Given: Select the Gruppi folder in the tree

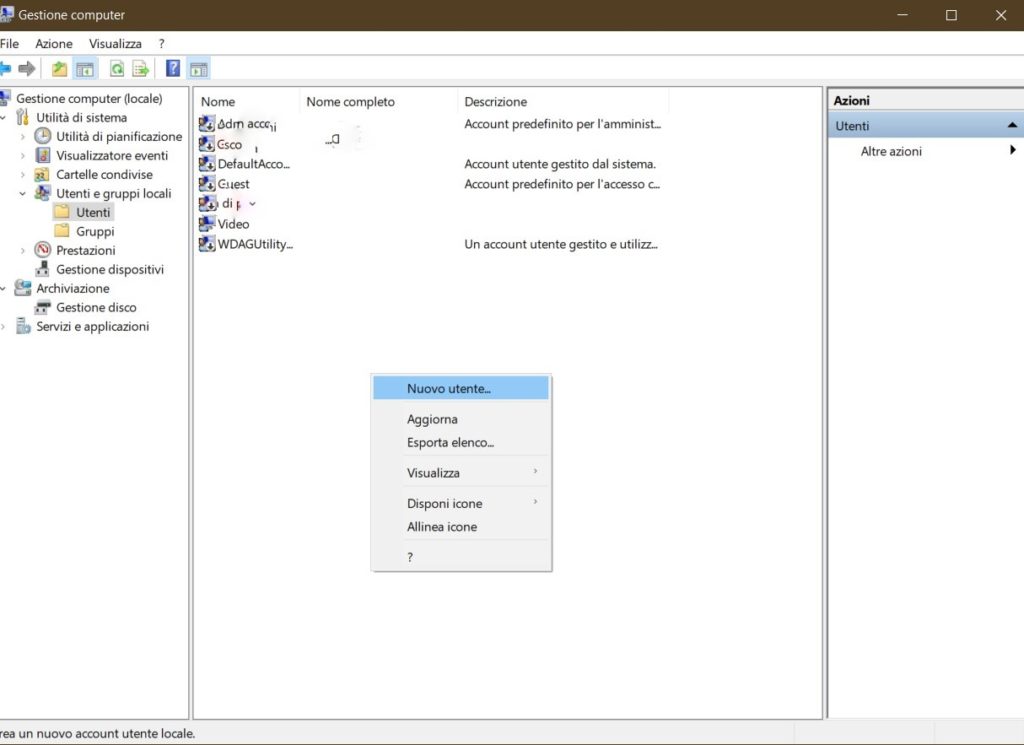Looking at the screenshot, I should 95,231.
